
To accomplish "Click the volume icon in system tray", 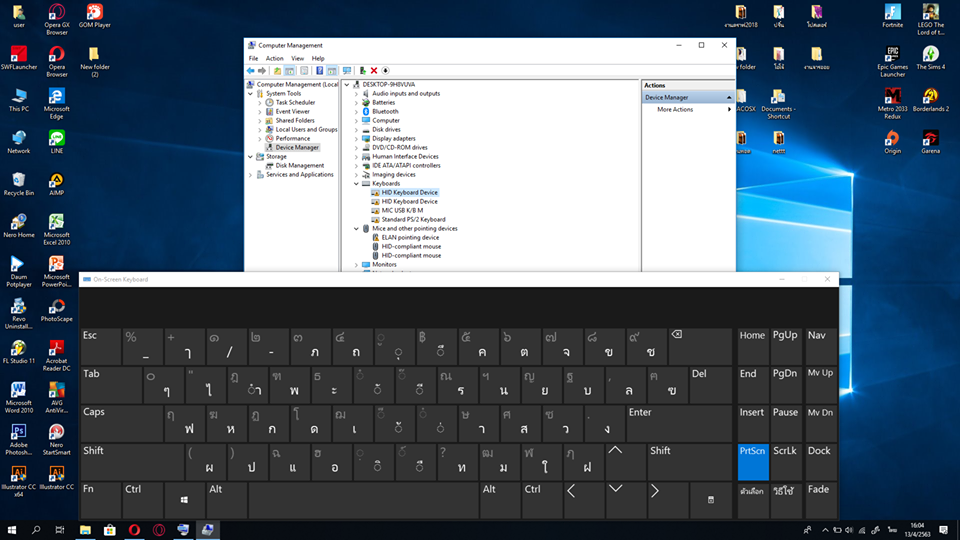I will point(849,530).
